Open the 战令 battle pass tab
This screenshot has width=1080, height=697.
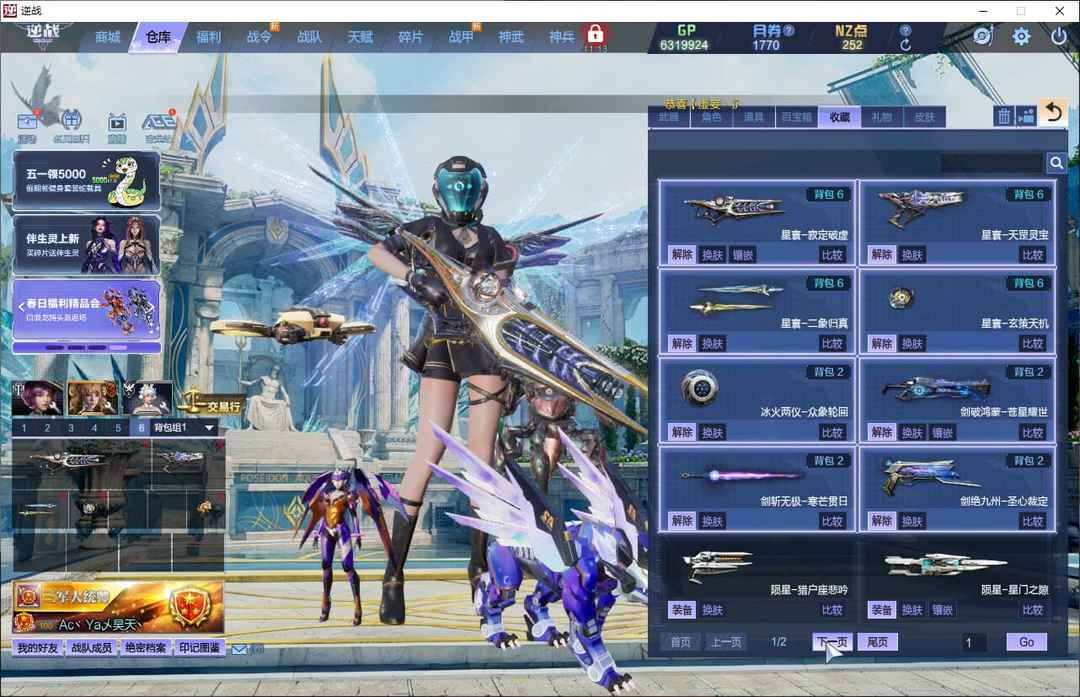point(259,37)
